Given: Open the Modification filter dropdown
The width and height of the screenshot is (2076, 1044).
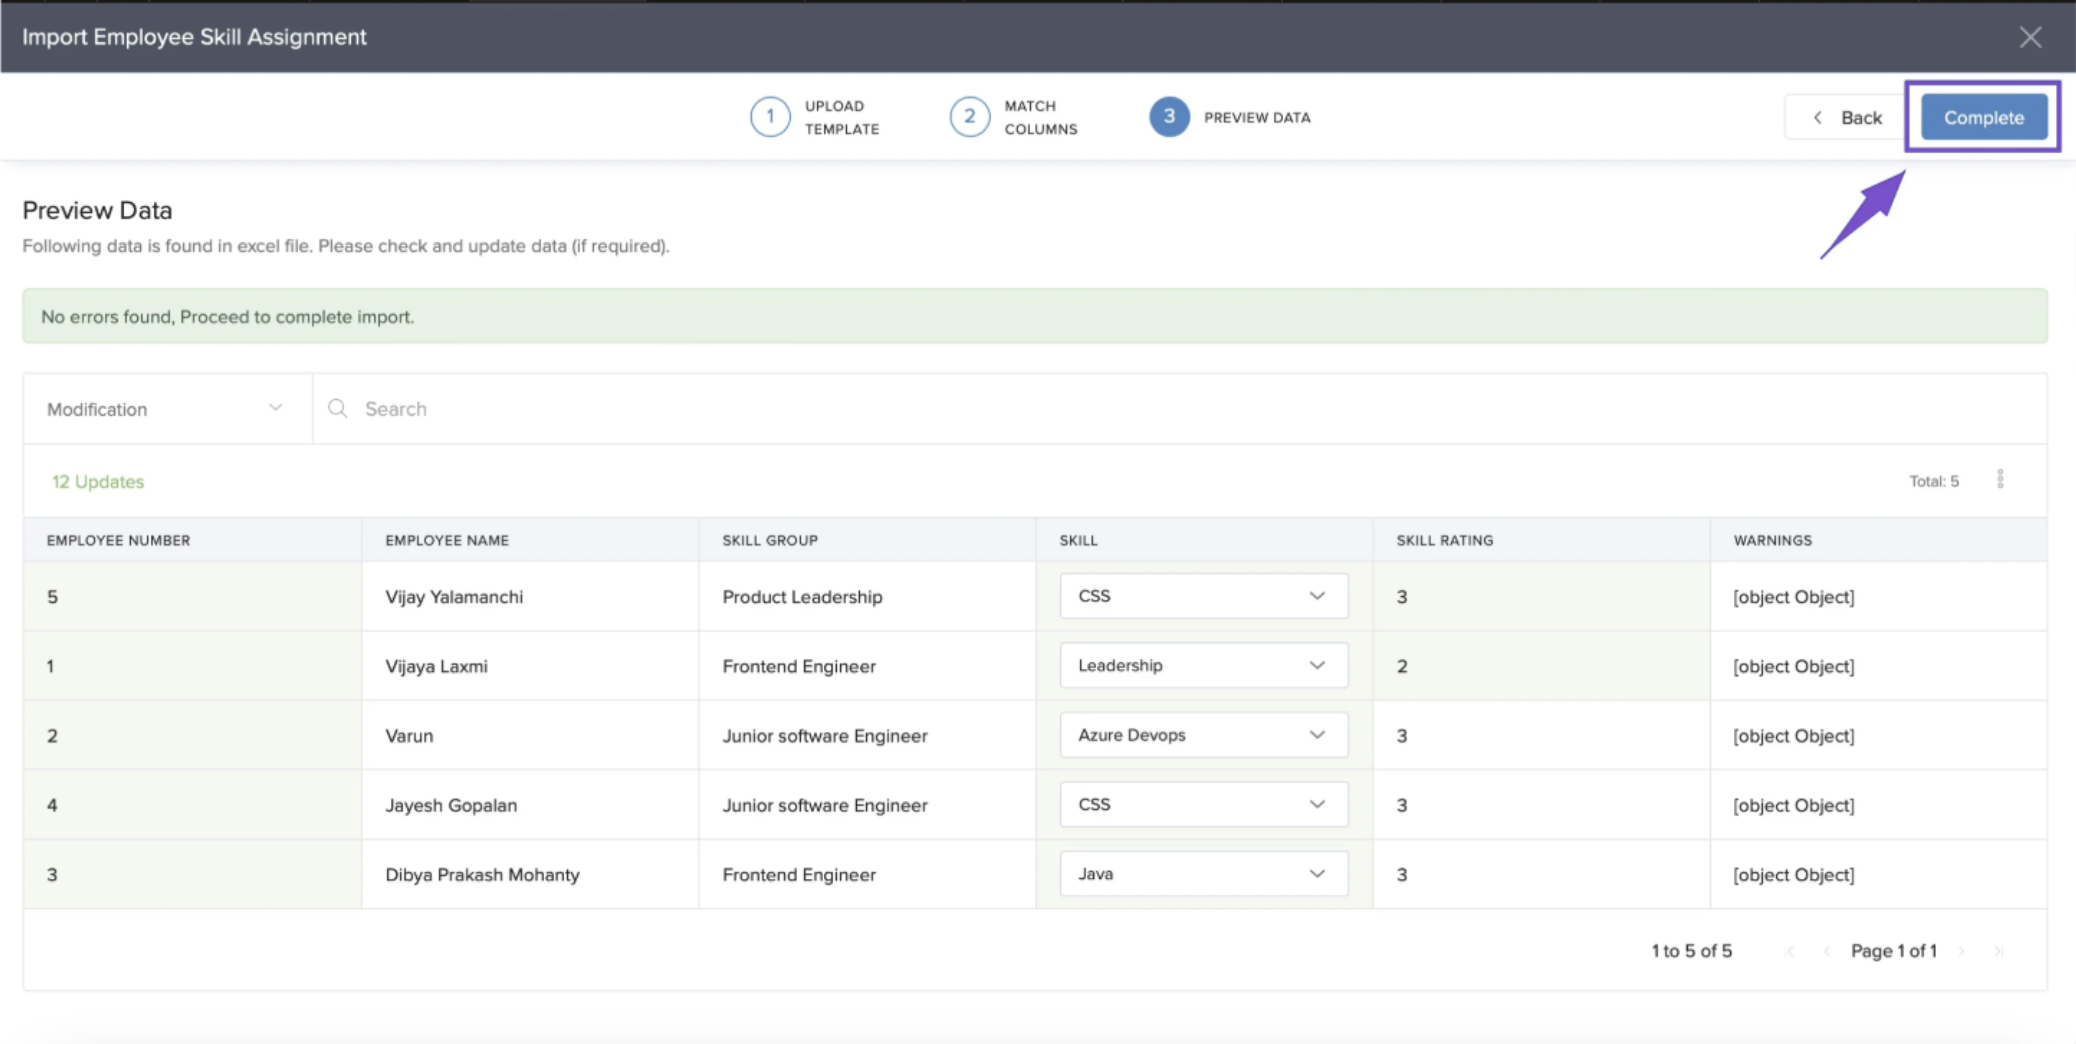Looking at the screenshot, I should tap(166, 409).
